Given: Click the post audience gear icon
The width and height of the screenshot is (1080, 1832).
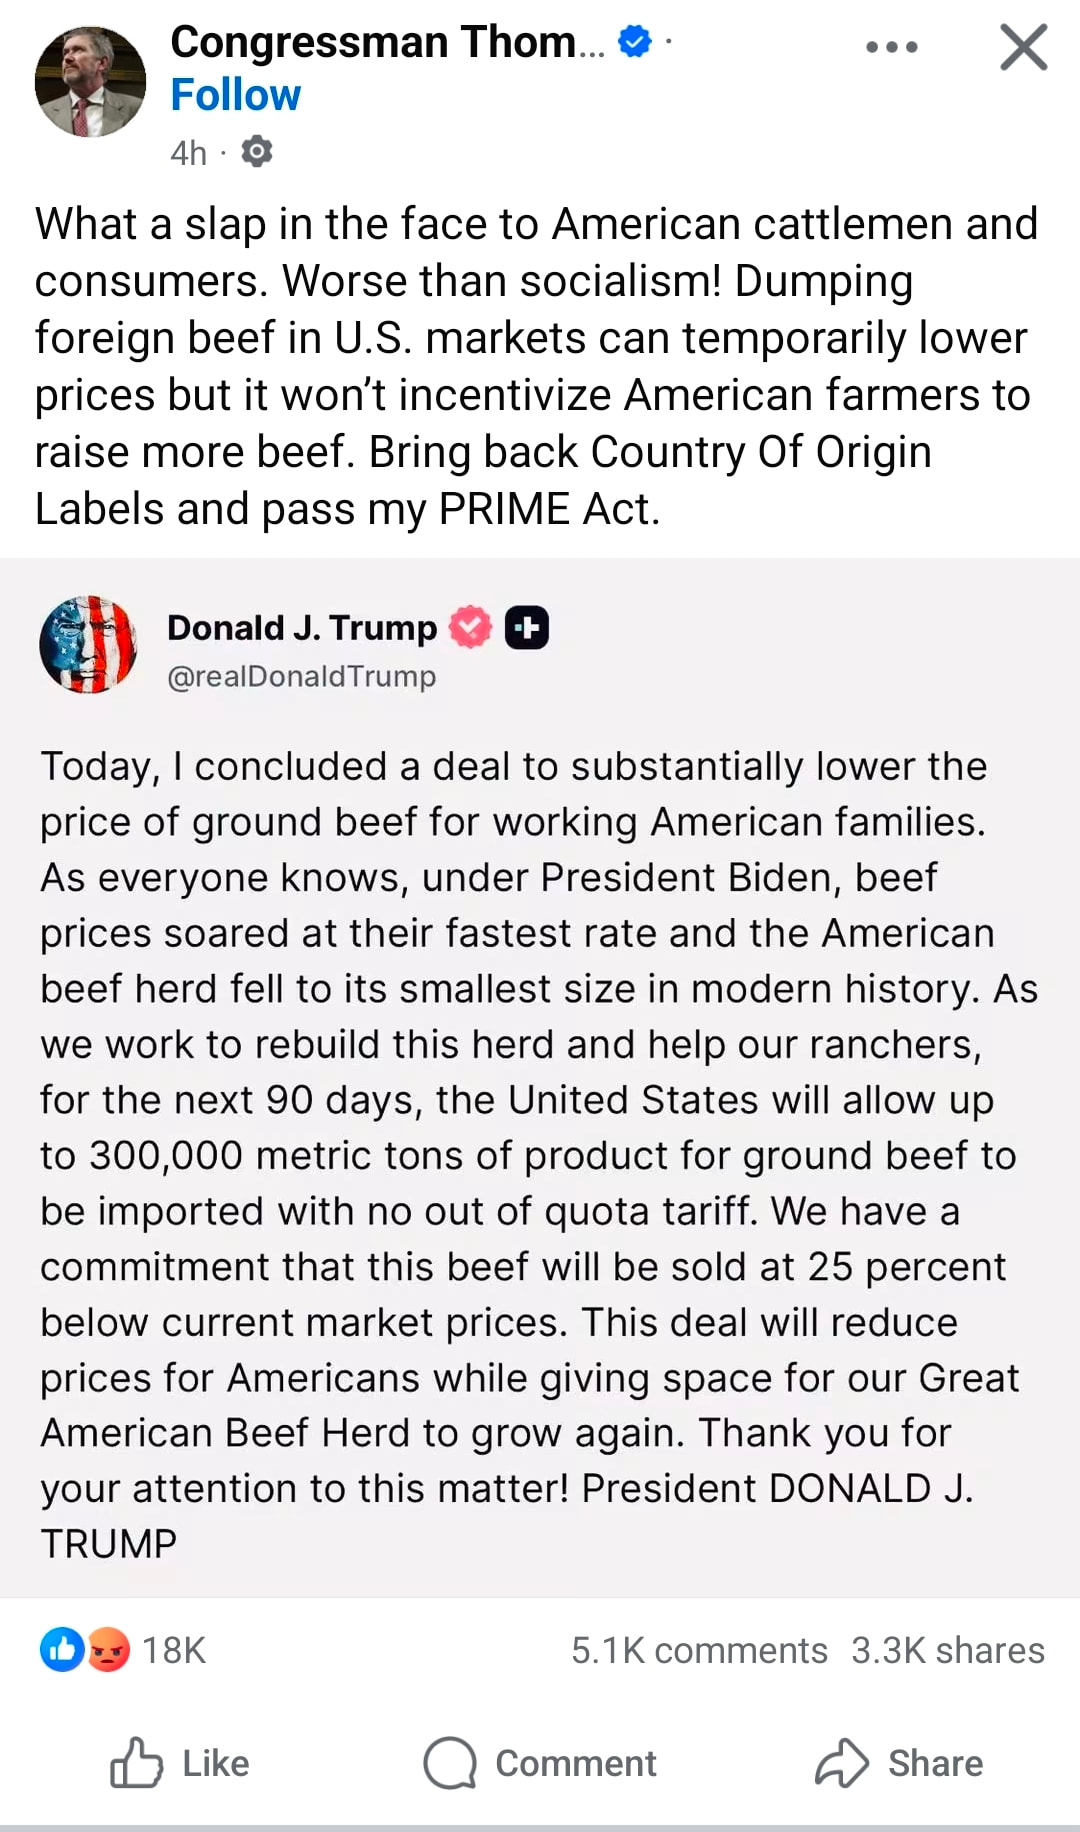Looking at the screenshot, I should pos(257,152).
